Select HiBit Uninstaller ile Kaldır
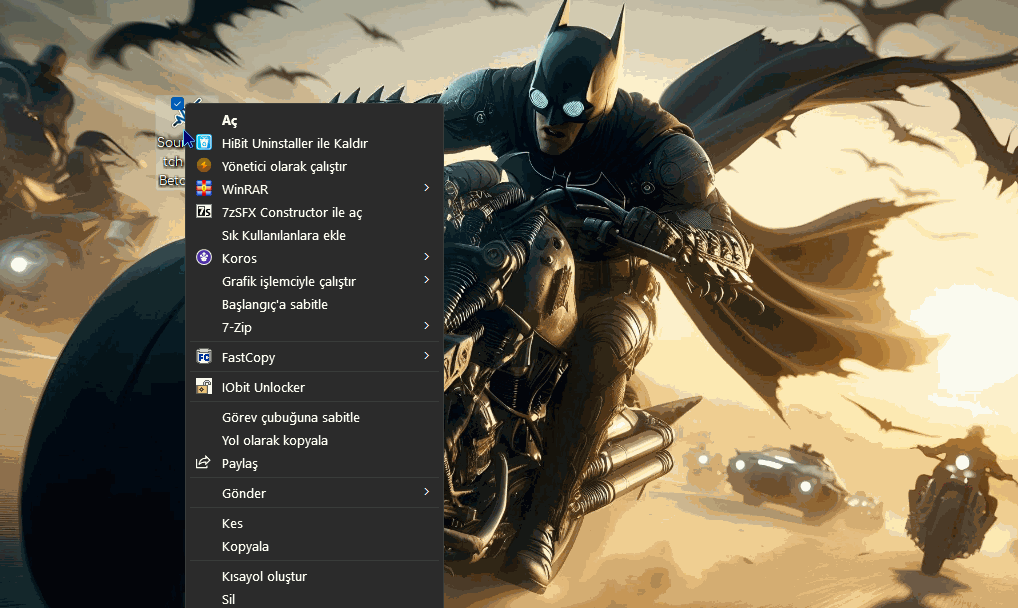This screenshot has height=608, width=1018. (315, 143)
